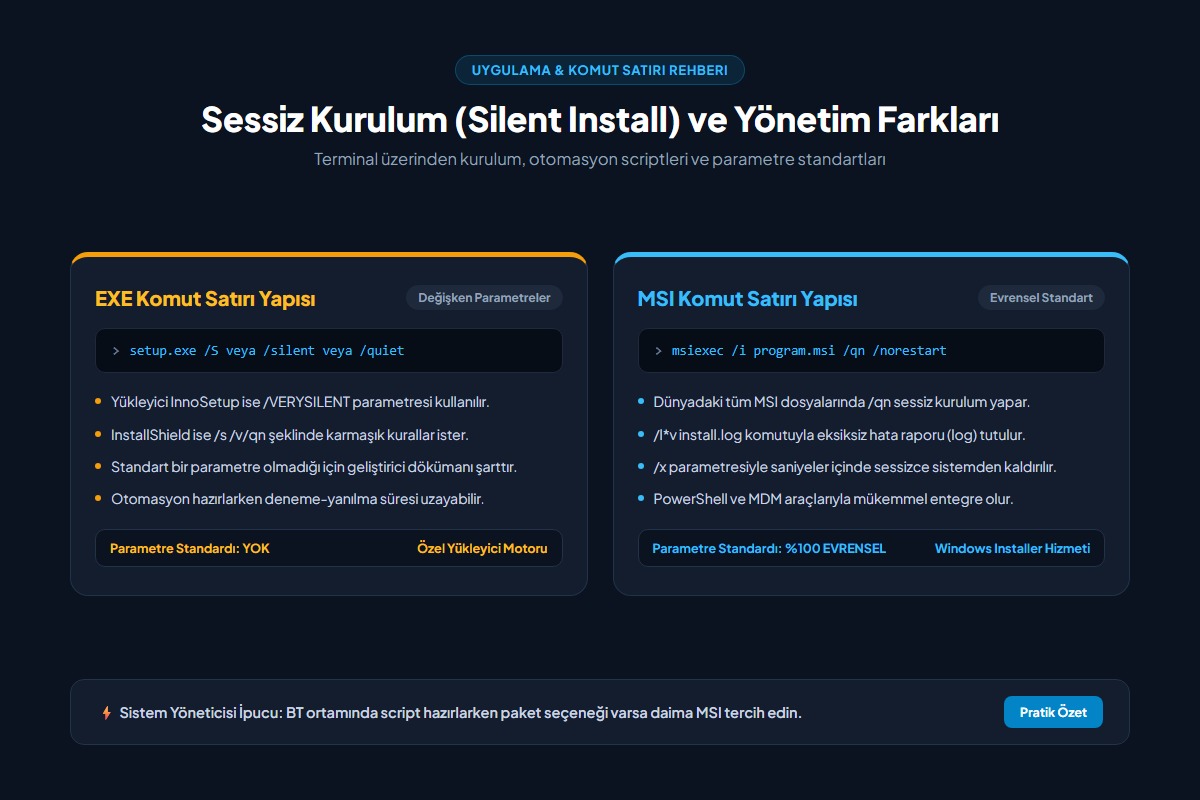Click the Evrensel Standart badge

click(x=1041, y=298)
